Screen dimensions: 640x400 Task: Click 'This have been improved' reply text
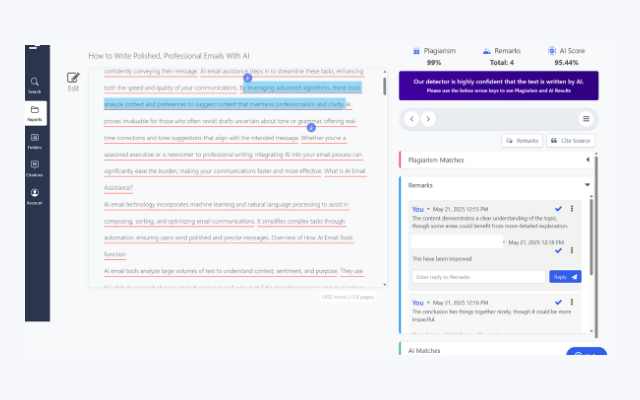point(442,259)
